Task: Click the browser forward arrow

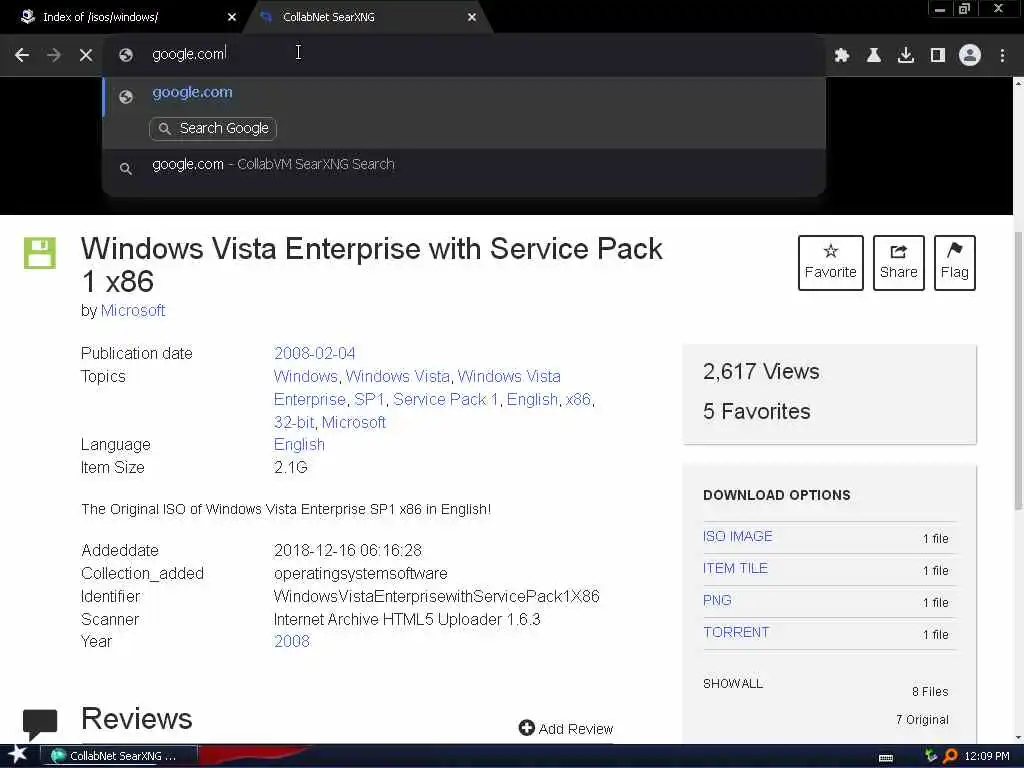Action: [x=54, y=55]
